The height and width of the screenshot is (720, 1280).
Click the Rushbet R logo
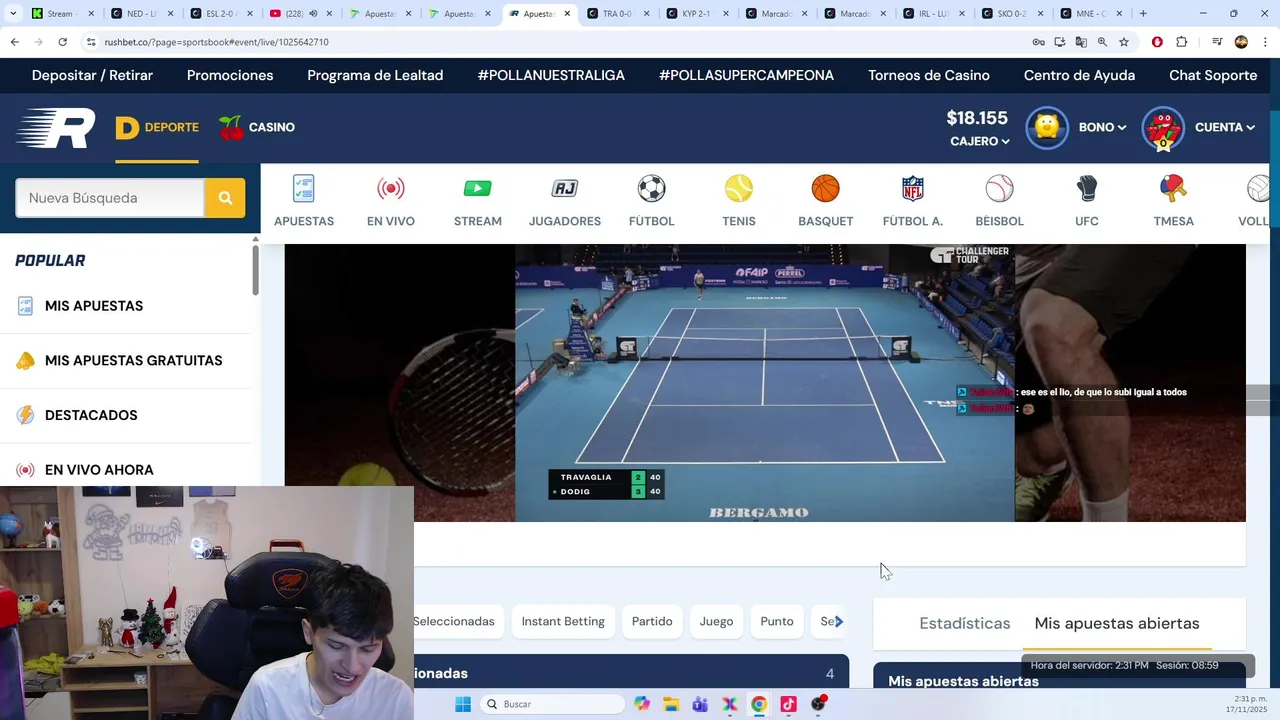coord(56,128)
